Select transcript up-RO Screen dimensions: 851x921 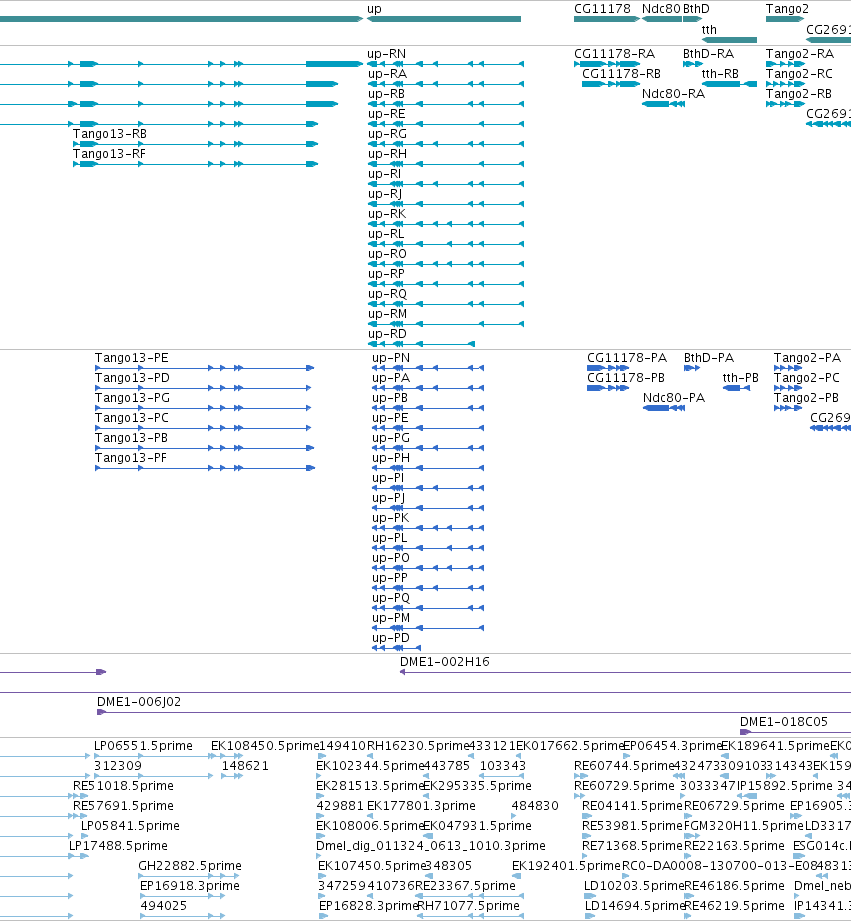pos(446,264)
